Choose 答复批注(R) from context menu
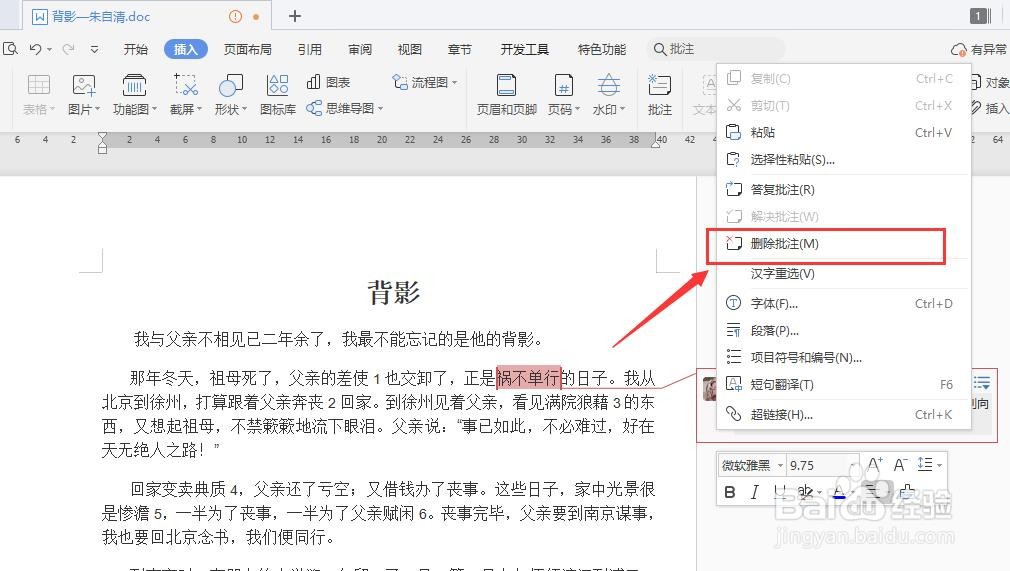 [x=844, y=189]
